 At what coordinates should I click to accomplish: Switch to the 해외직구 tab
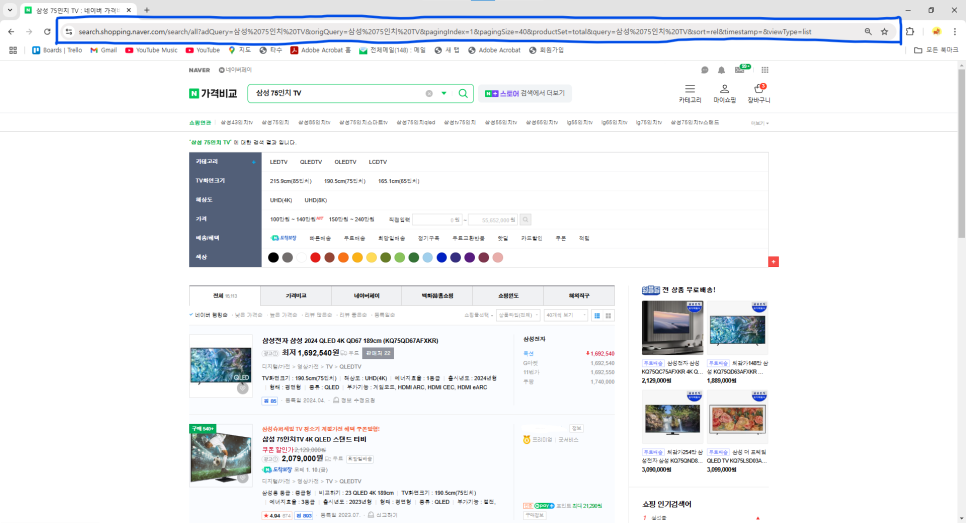coord(578,296)
